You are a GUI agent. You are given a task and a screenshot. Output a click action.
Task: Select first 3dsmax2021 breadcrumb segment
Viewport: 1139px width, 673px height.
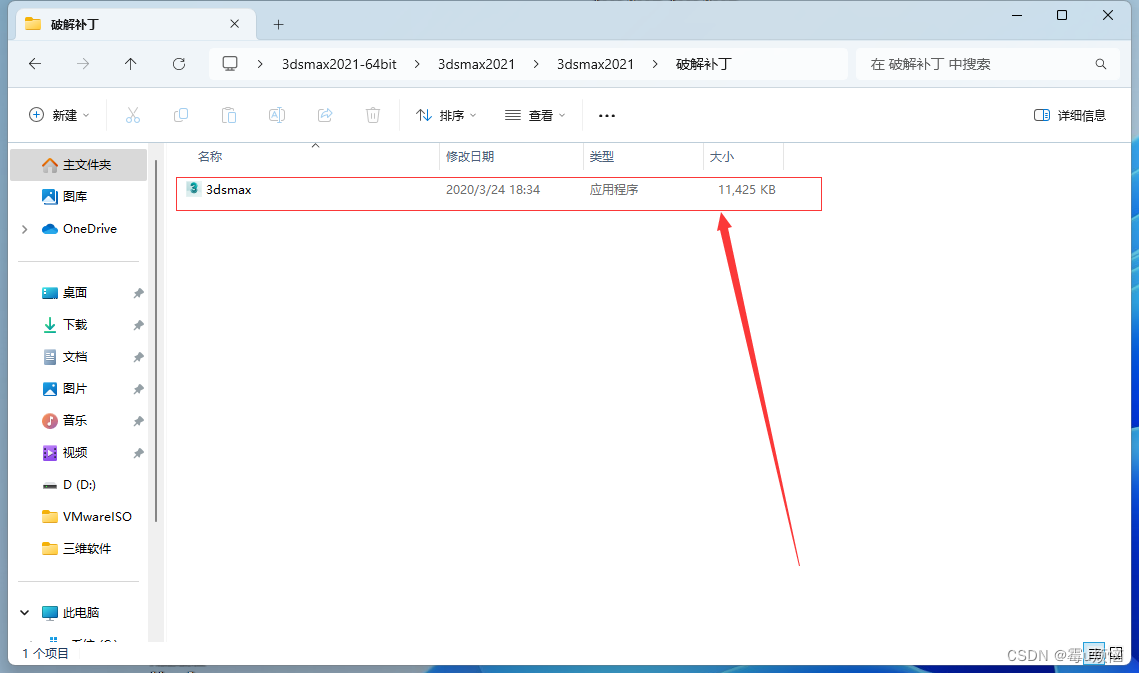point(476,64)
